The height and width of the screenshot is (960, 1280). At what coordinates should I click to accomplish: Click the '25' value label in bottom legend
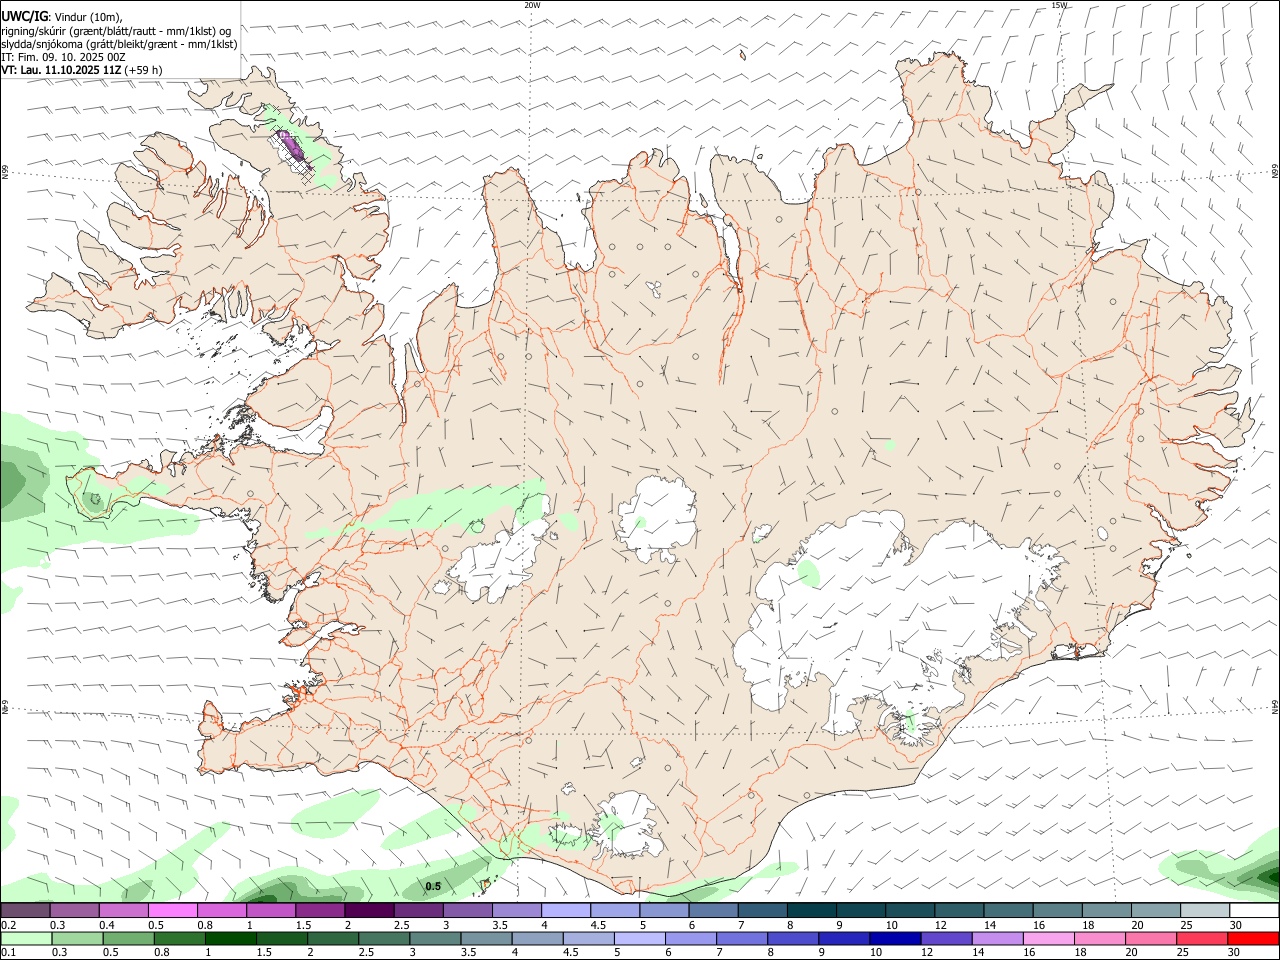[x=1182, y=953]
